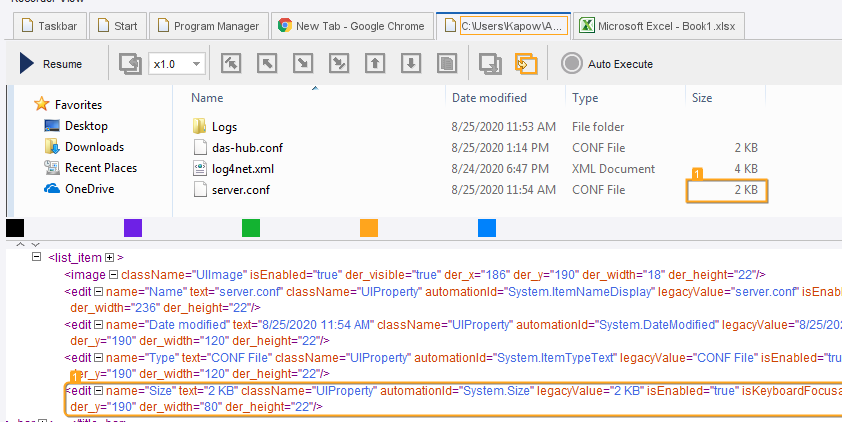Click the up arrow toolbar icon
Image resolution: width=842 pixels, height=422 pixels.
tap(375, 64)
